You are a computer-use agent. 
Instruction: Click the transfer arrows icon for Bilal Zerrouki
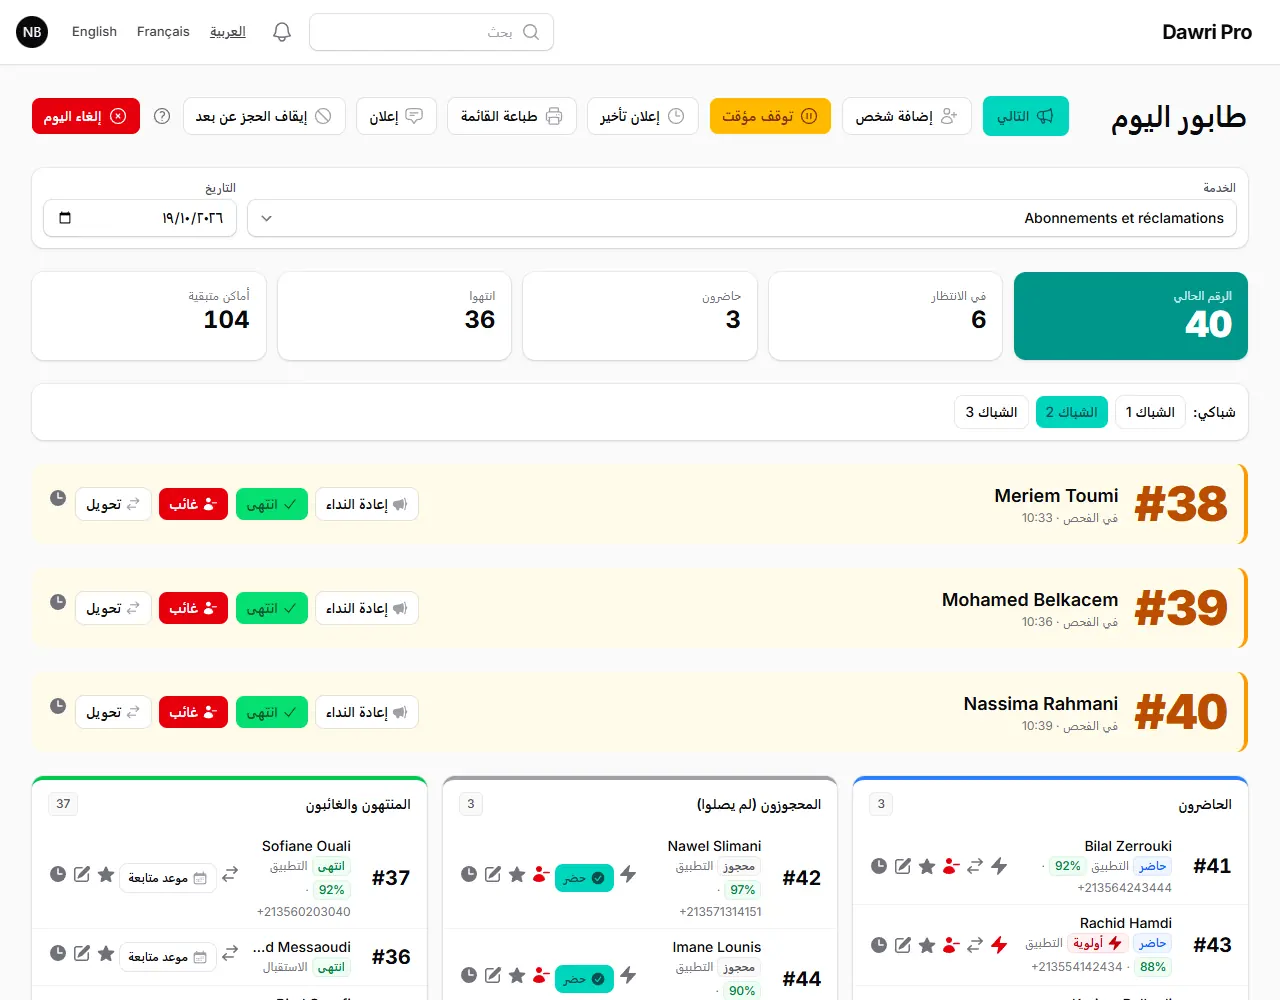point(975,866)
